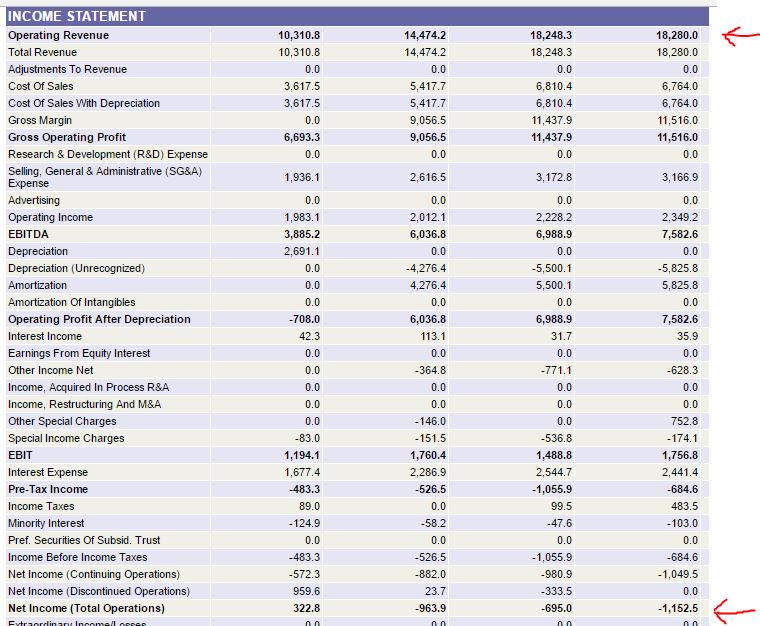Viewport: 760px width, 626px height.
Task: Select the Interest Income value 113.1
Action: pos(430,336)
